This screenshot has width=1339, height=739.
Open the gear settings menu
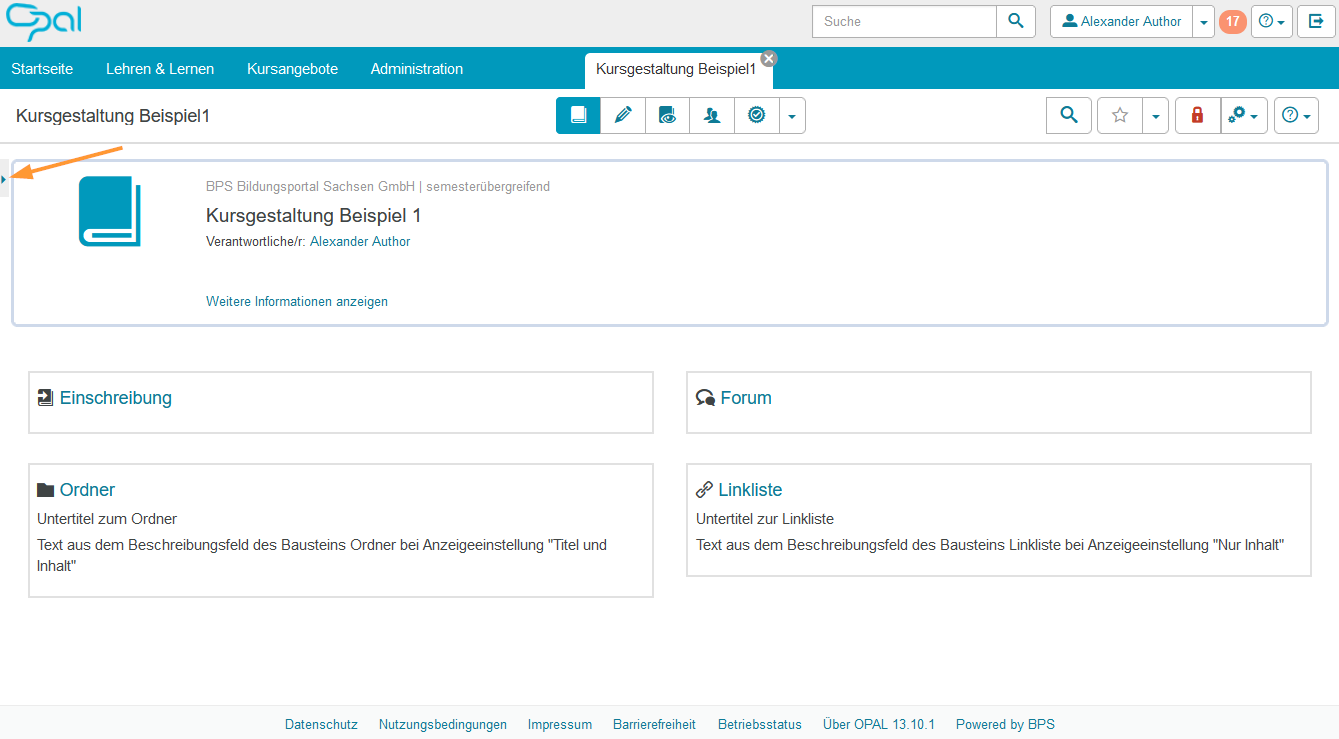1244,116
